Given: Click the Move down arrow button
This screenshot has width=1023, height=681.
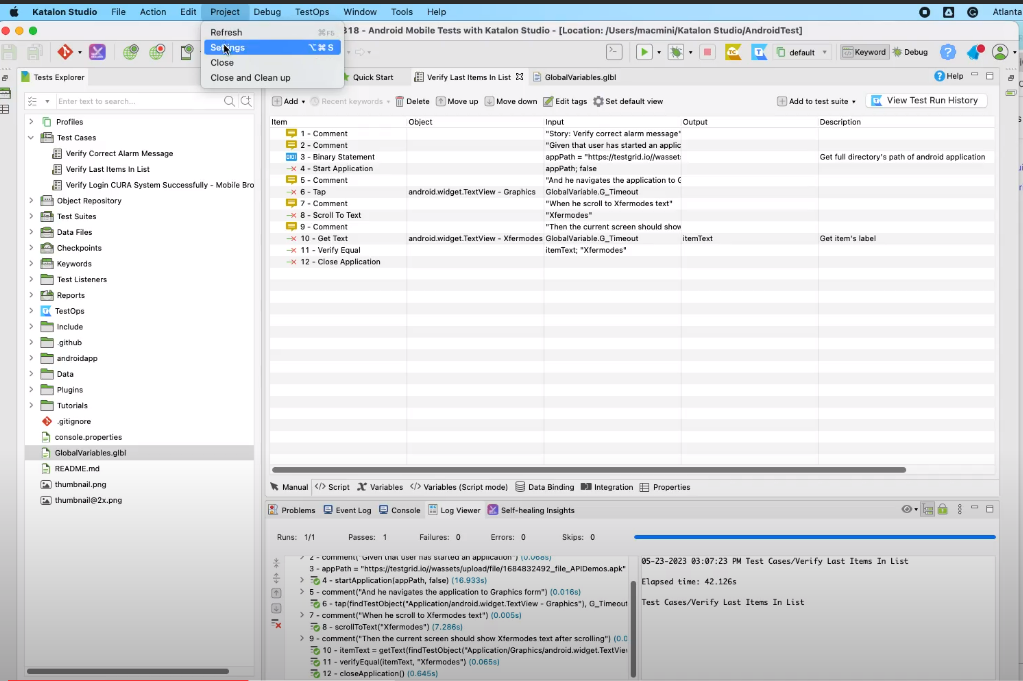Looking at the screenshot, I should tap(511, 101).
